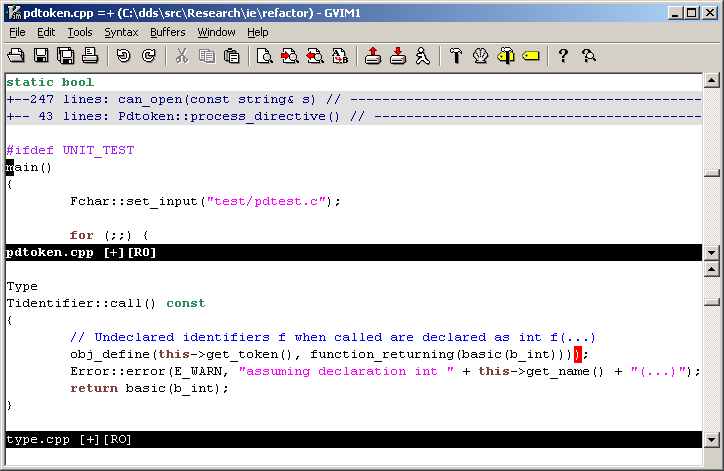Click the bottom pane scrollbar down arrow
Viewport: 724px width, 471px height.
pos(712,440)
